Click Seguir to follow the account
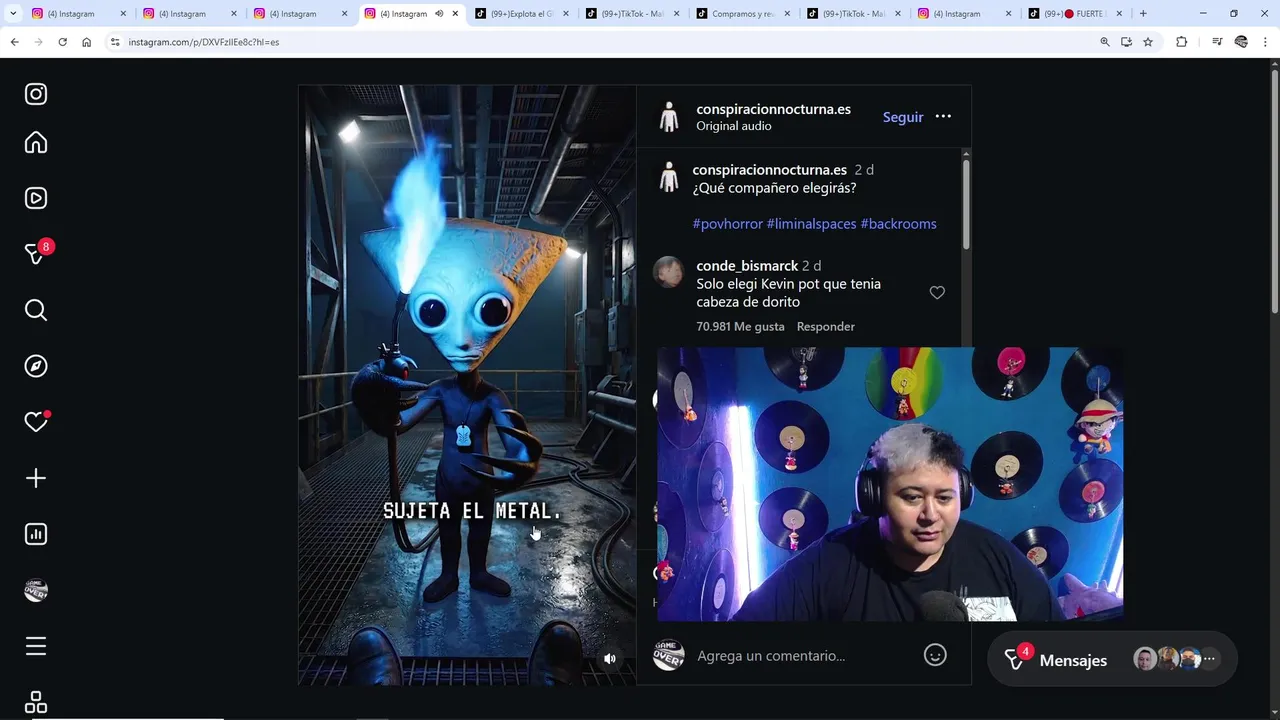 pyautogui.click(x=903, y=117)
